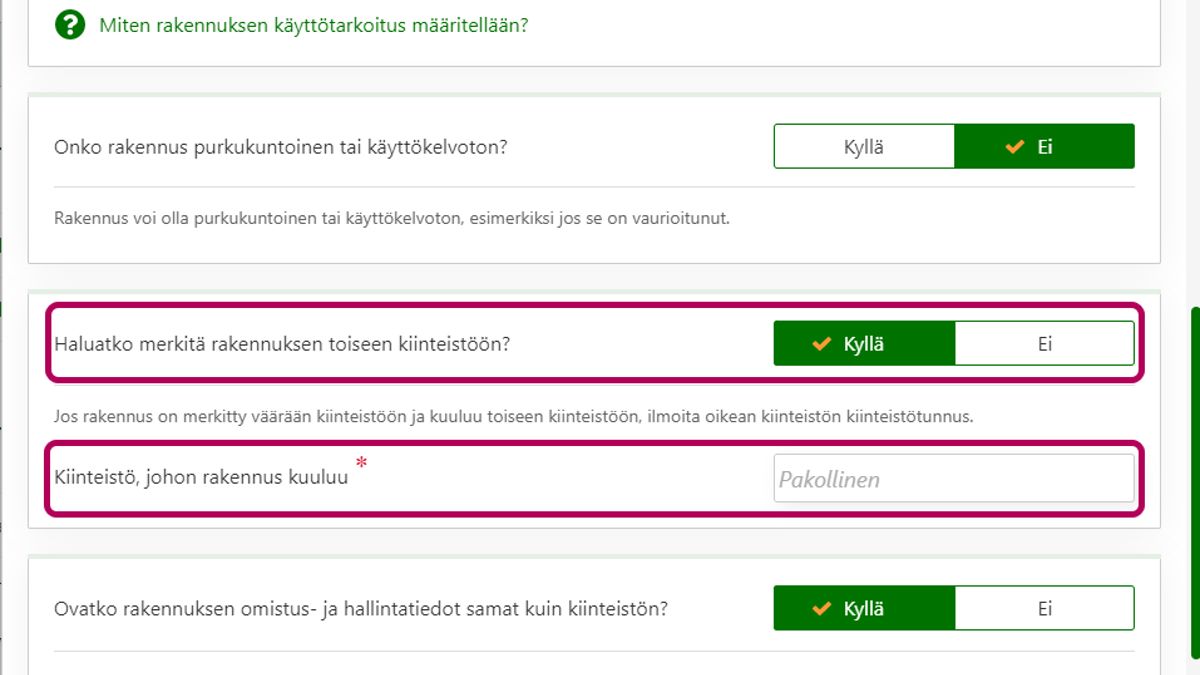The height and width of the screenshot is (675, 1200).
Task: Click checkmark icon in 'omistus- ja hallintatiedot' Kyllä button
Action: click(x=822, y=608)
